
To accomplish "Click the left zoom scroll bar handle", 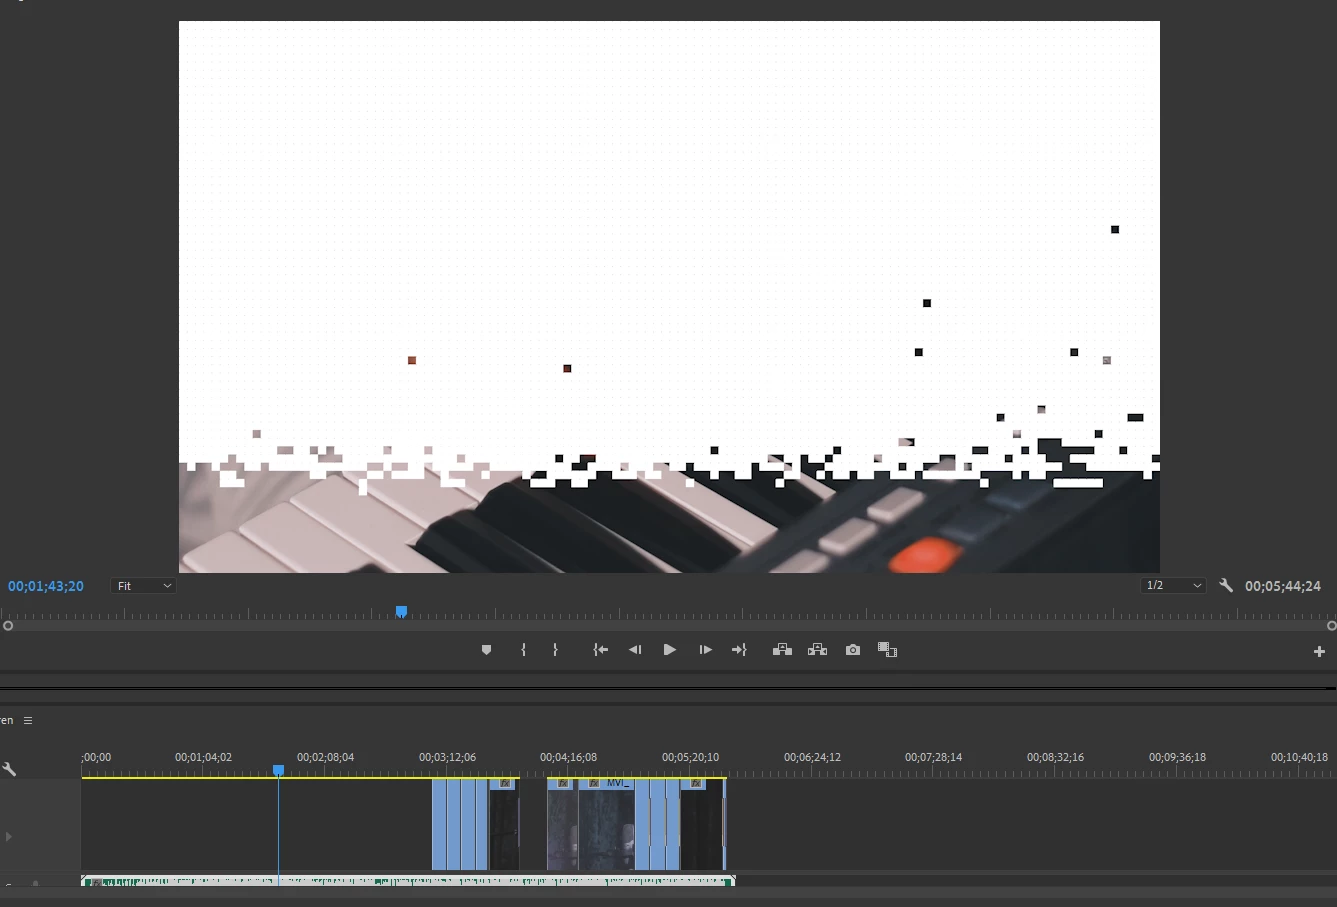I will click(8, 626).
